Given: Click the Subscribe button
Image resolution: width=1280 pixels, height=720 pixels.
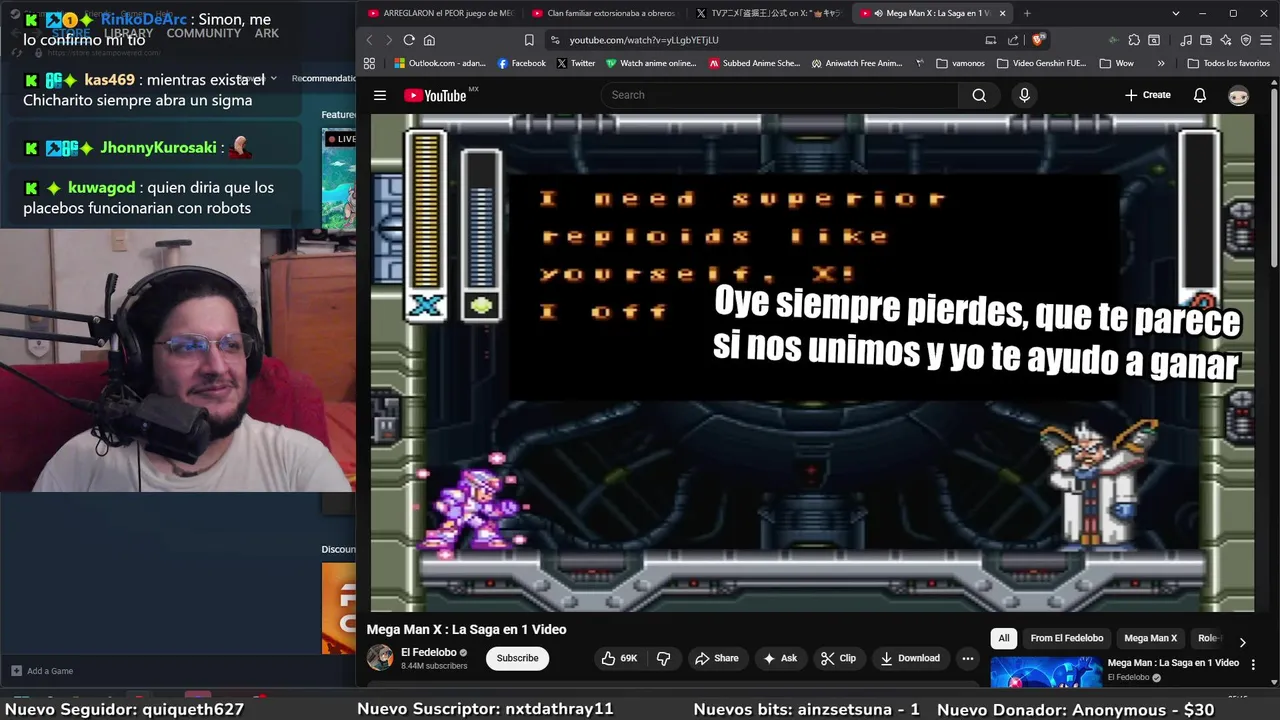Looking at the screenshot, I should [517, 658].
